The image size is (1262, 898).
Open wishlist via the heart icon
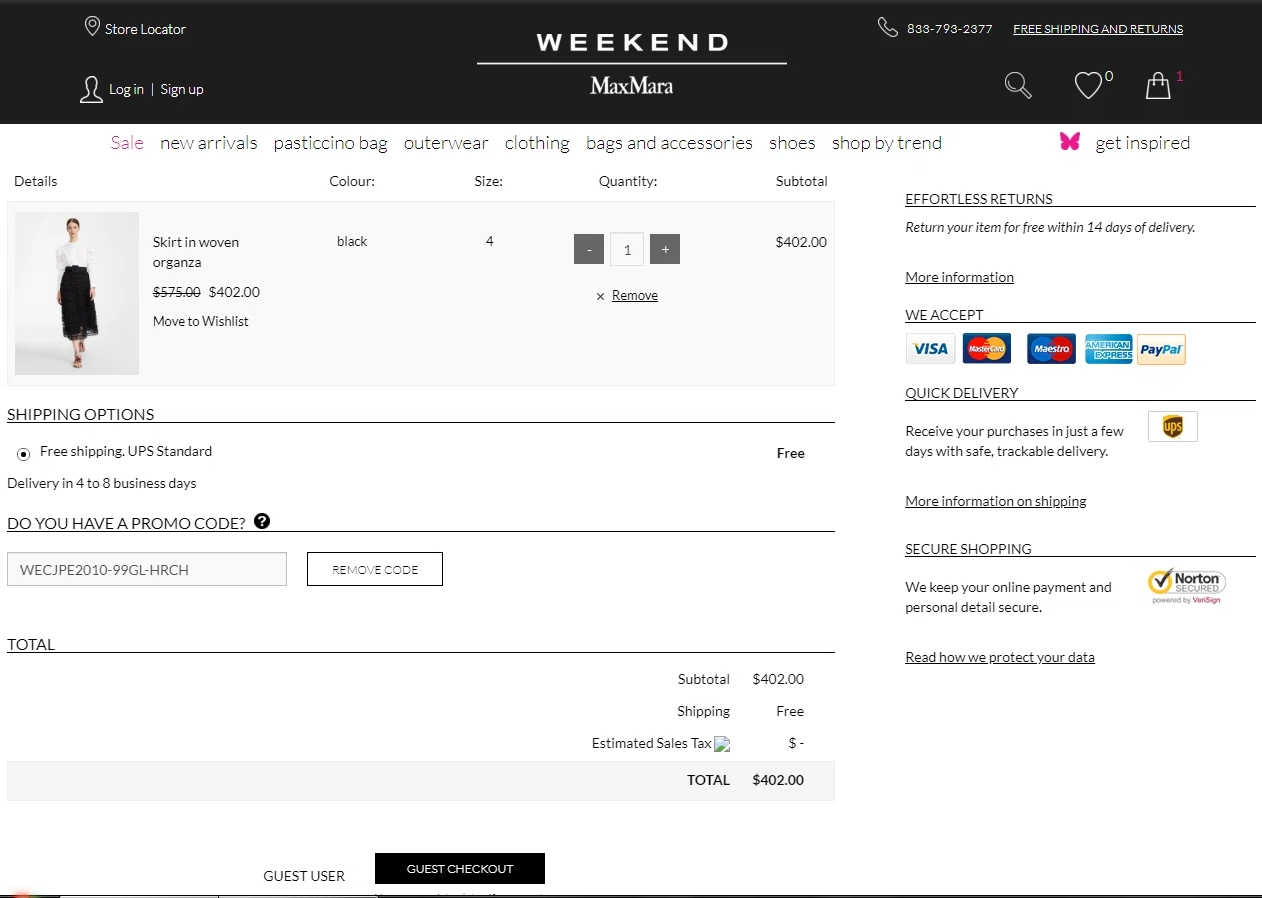point(1088,86)
